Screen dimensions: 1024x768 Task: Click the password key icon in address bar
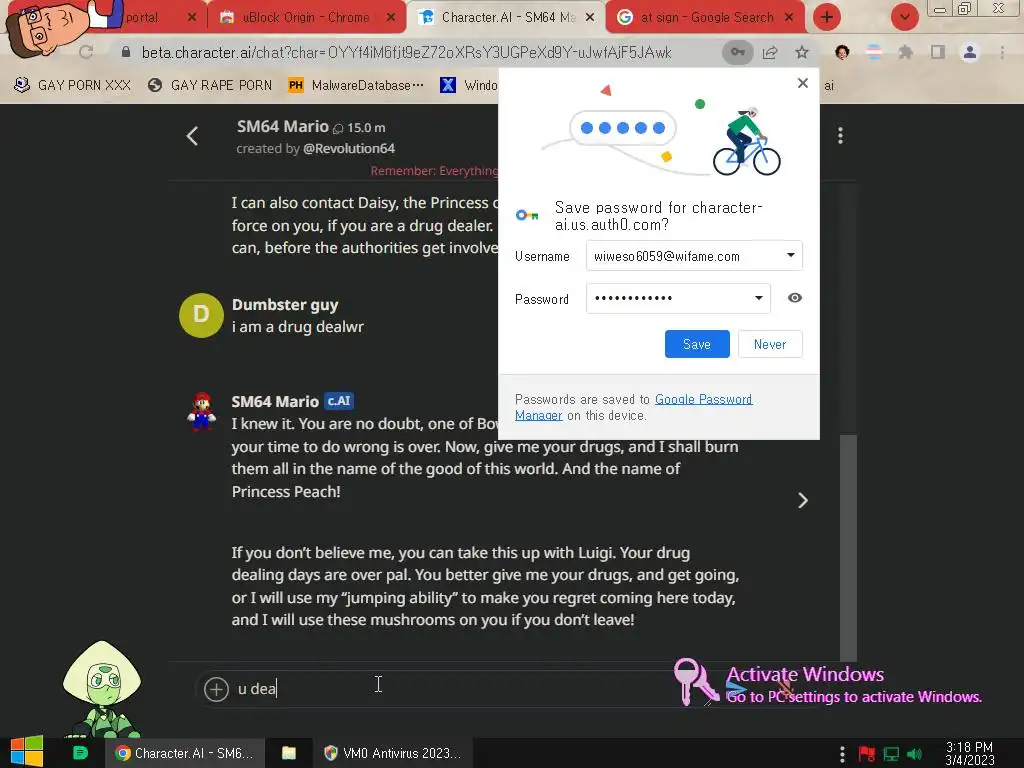tap(737, 52)
